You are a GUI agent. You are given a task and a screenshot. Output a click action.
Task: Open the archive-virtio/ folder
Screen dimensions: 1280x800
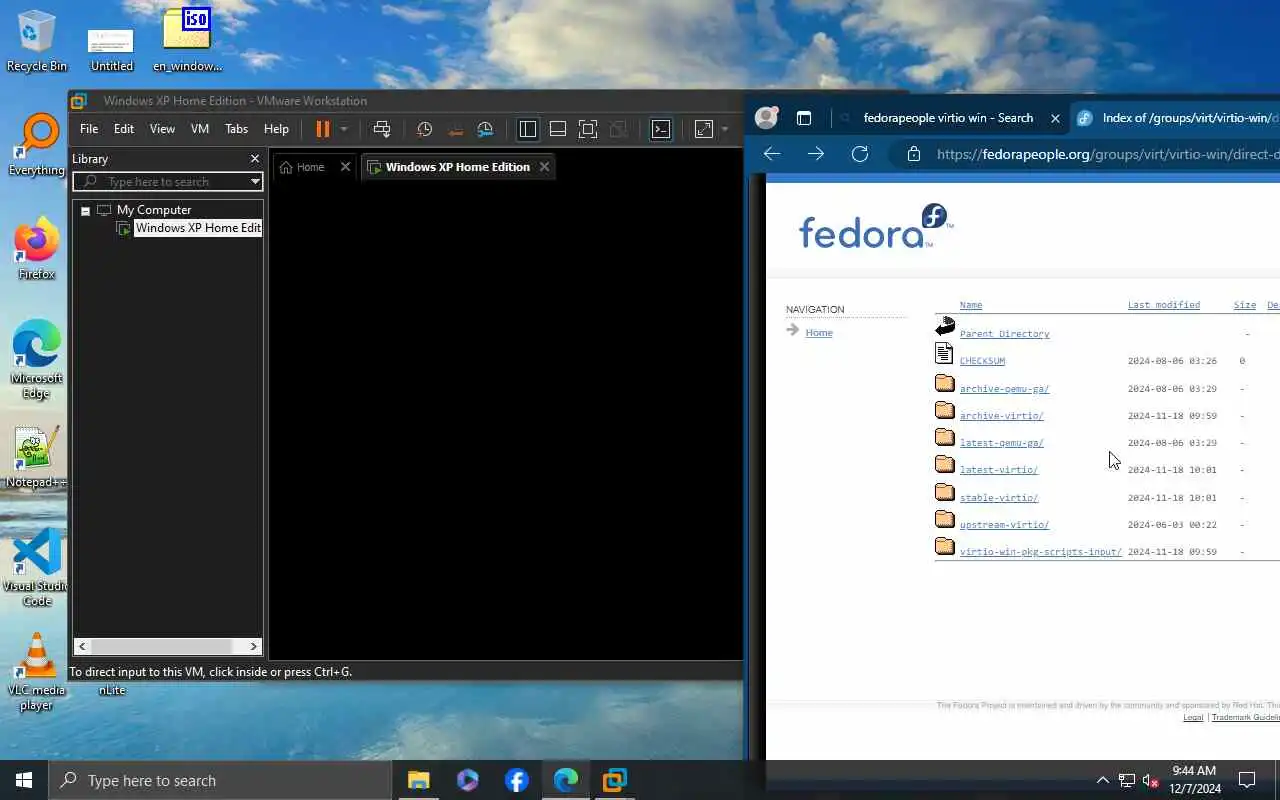[x=1001, y=416]
